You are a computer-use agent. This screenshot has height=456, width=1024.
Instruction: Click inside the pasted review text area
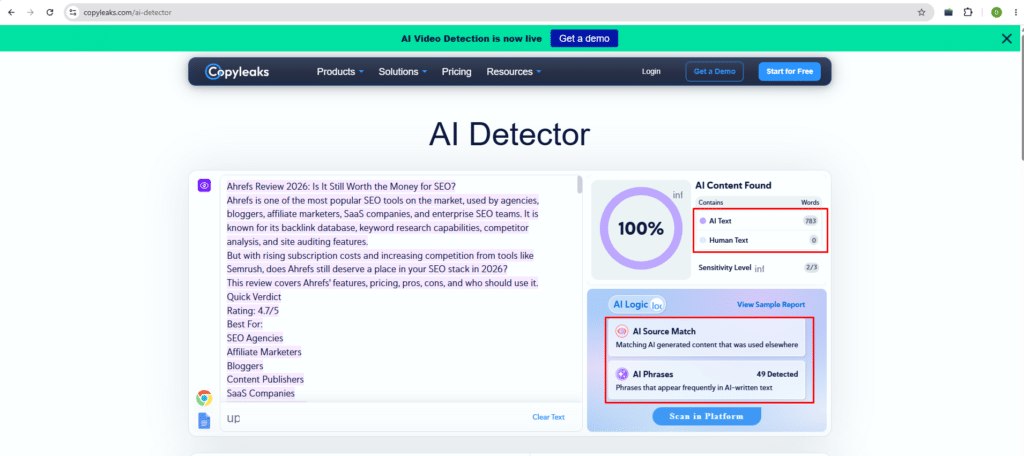[398, 287]
